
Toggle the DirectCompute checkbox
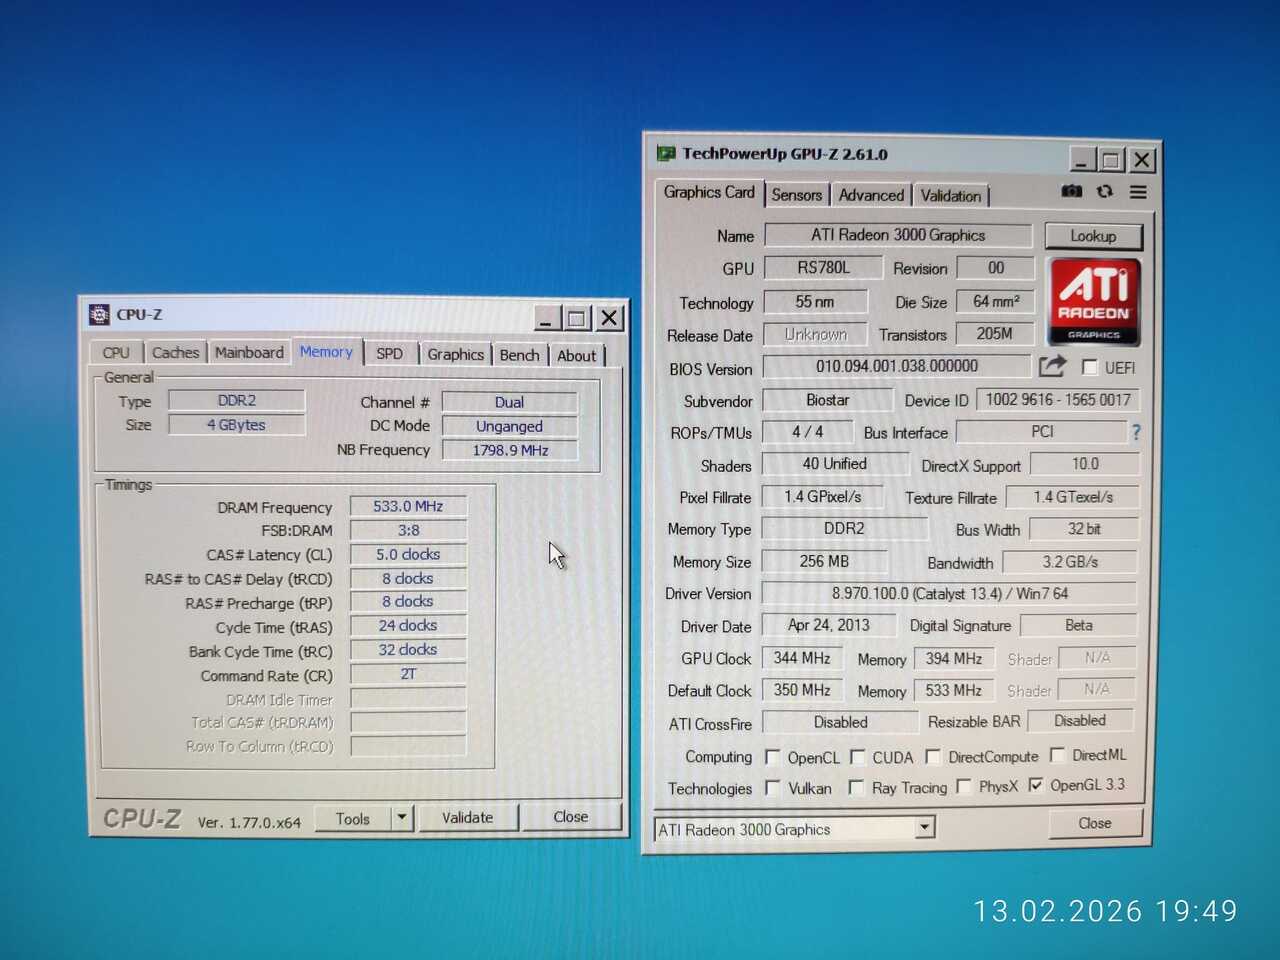coord(933,756)
